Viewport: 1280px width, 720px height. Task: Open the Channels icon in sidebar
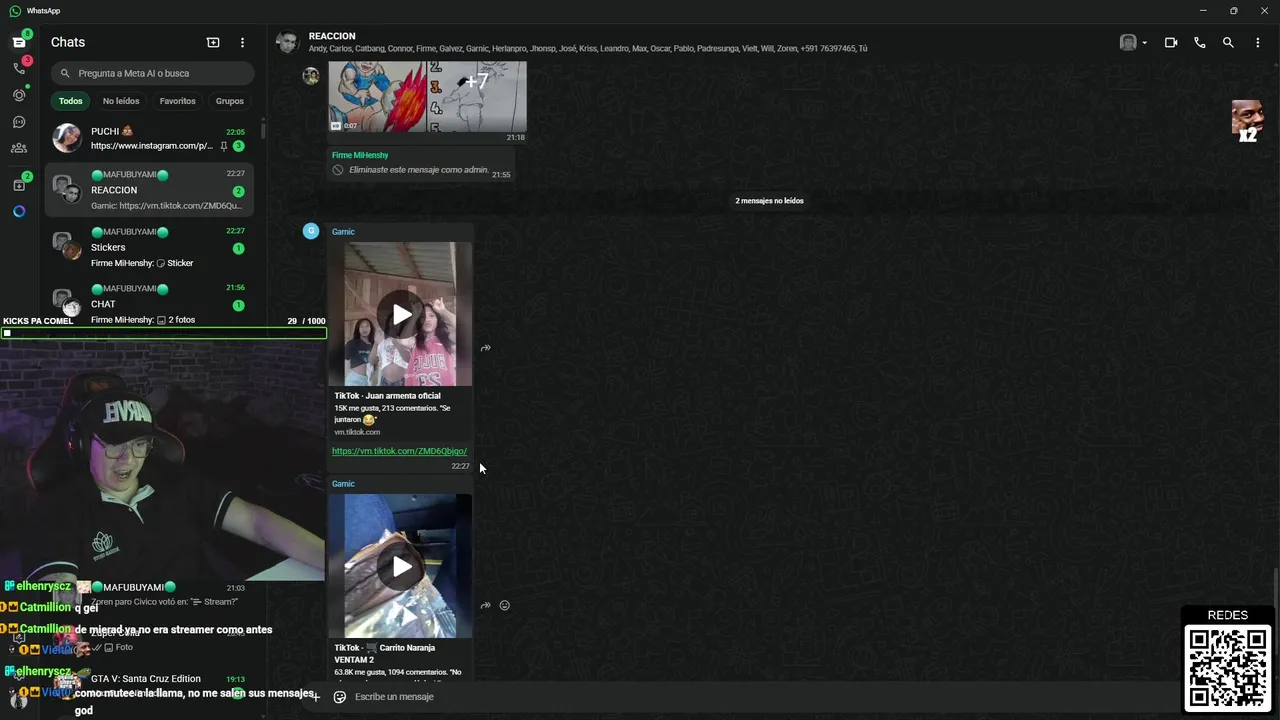(19, 122)
